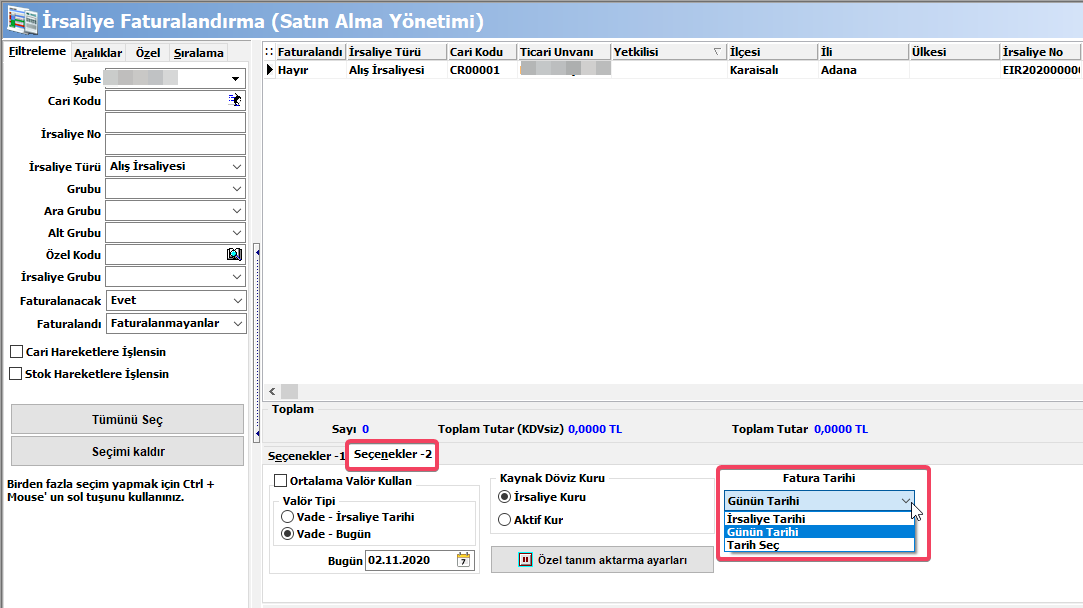Click the horizontal scrollbar left arrow
The height and width of the screenshot is (608, 1083).
272,391
